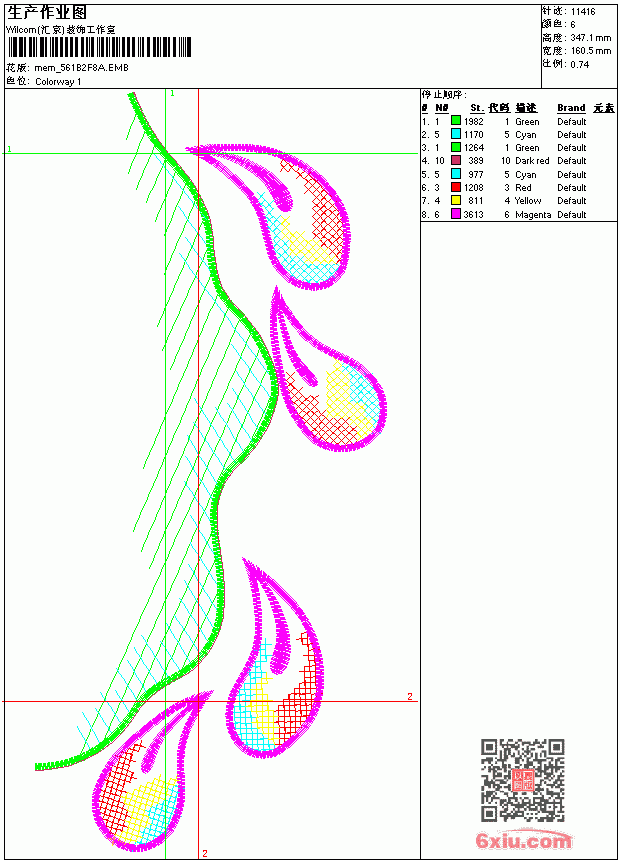620x860 pixels.
Task: Select the Magenta color name text
Action: pyautogui.click(x=533, y=214)
